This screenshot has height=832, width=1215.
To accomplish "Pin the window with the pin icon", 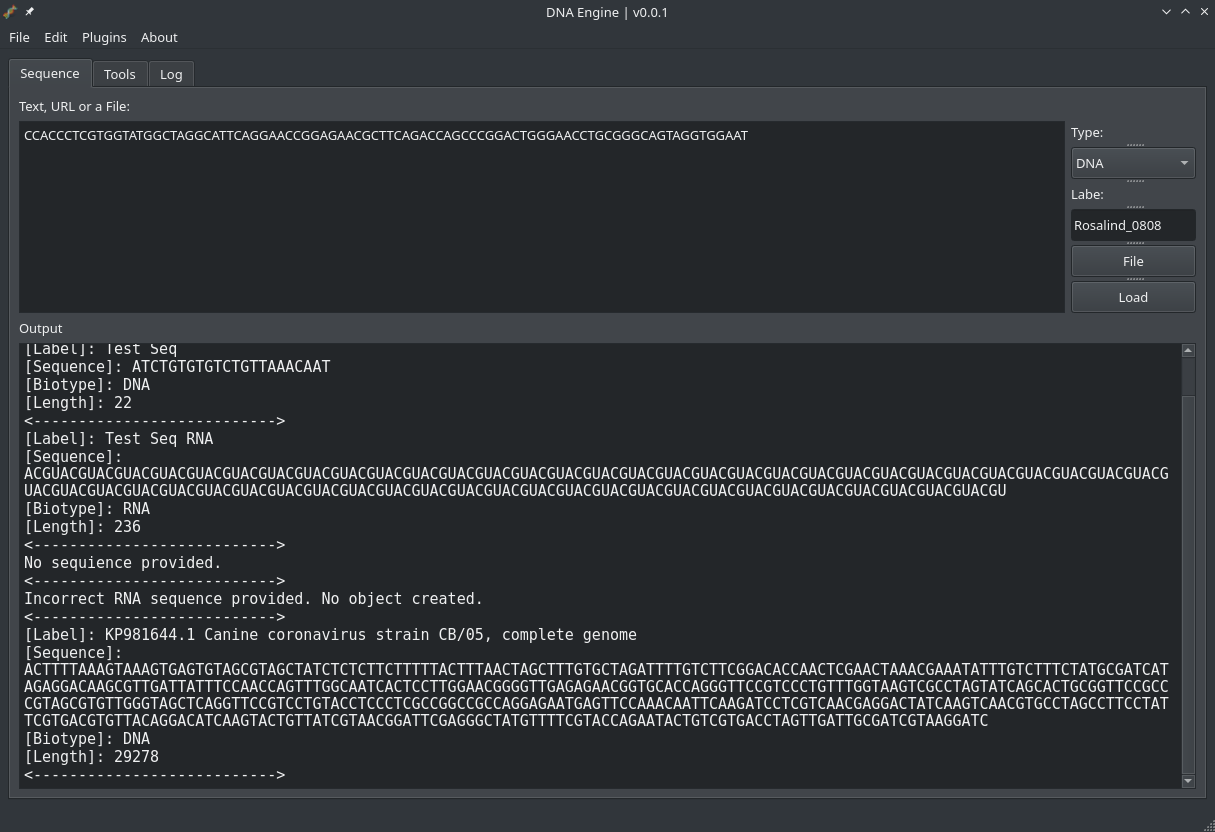I will [29, 12].
